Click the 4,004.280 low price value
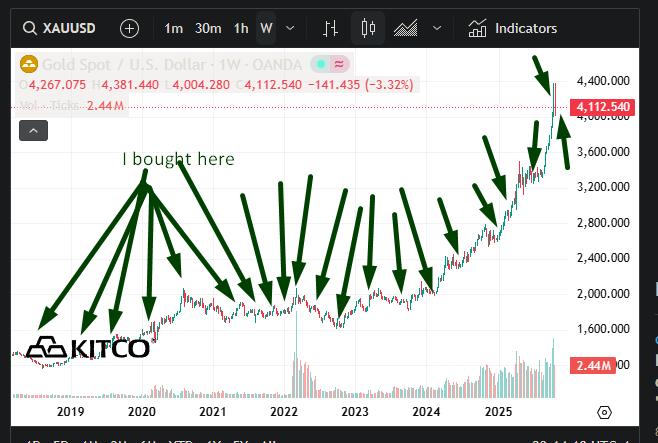This screenshot has width=658, height=443. coord(201,85)
